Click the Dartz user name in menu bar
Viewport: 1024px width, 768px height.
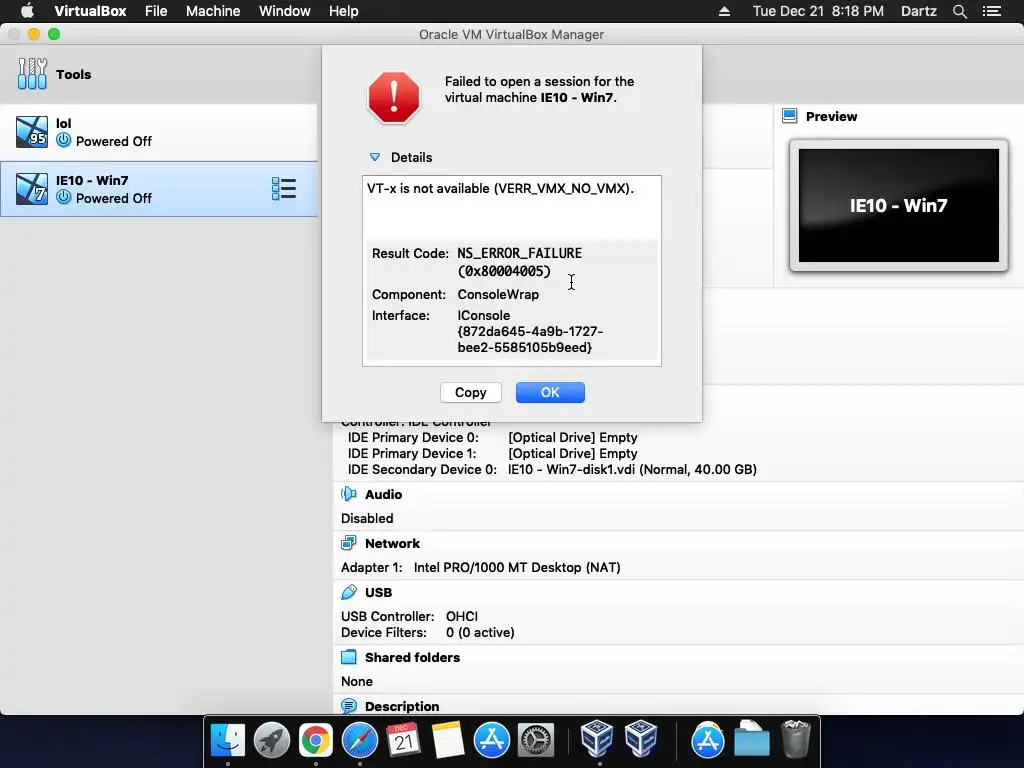click(918, 11)
